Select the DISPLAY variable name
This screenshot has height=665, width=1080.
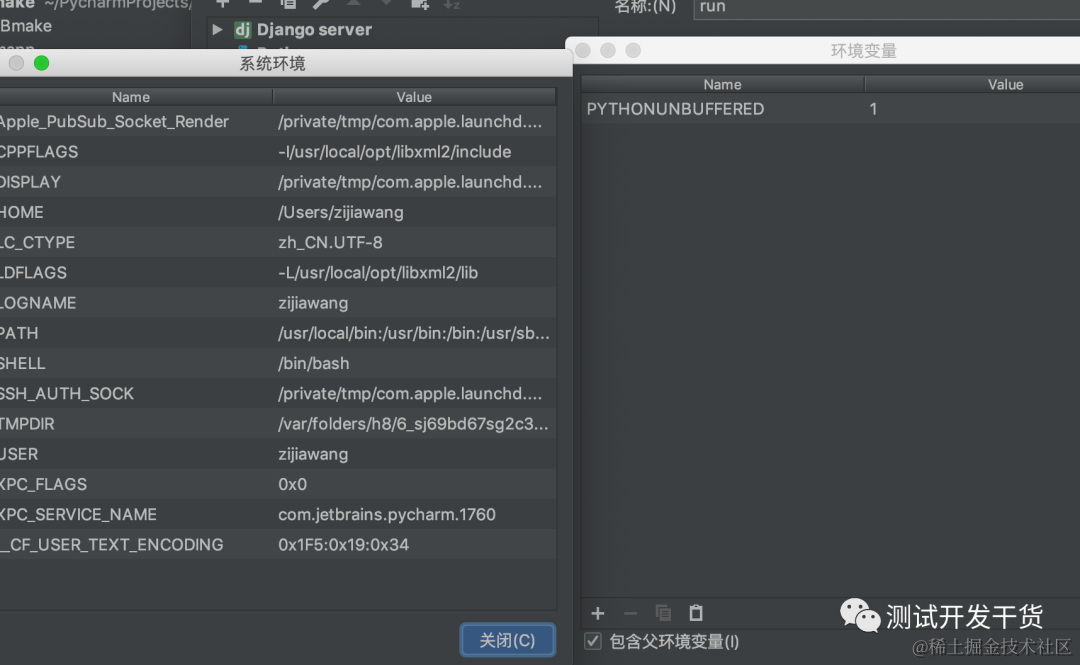[x=30, y=182]
